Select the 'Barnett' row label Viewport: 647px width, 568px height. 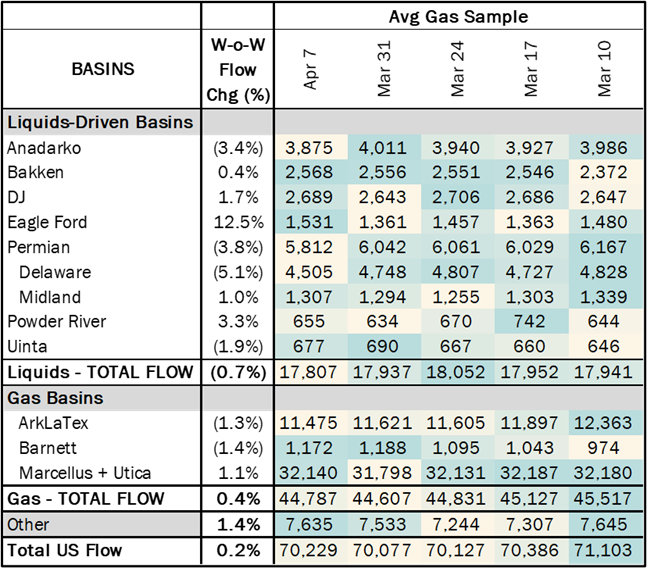(x=48, y=448)
